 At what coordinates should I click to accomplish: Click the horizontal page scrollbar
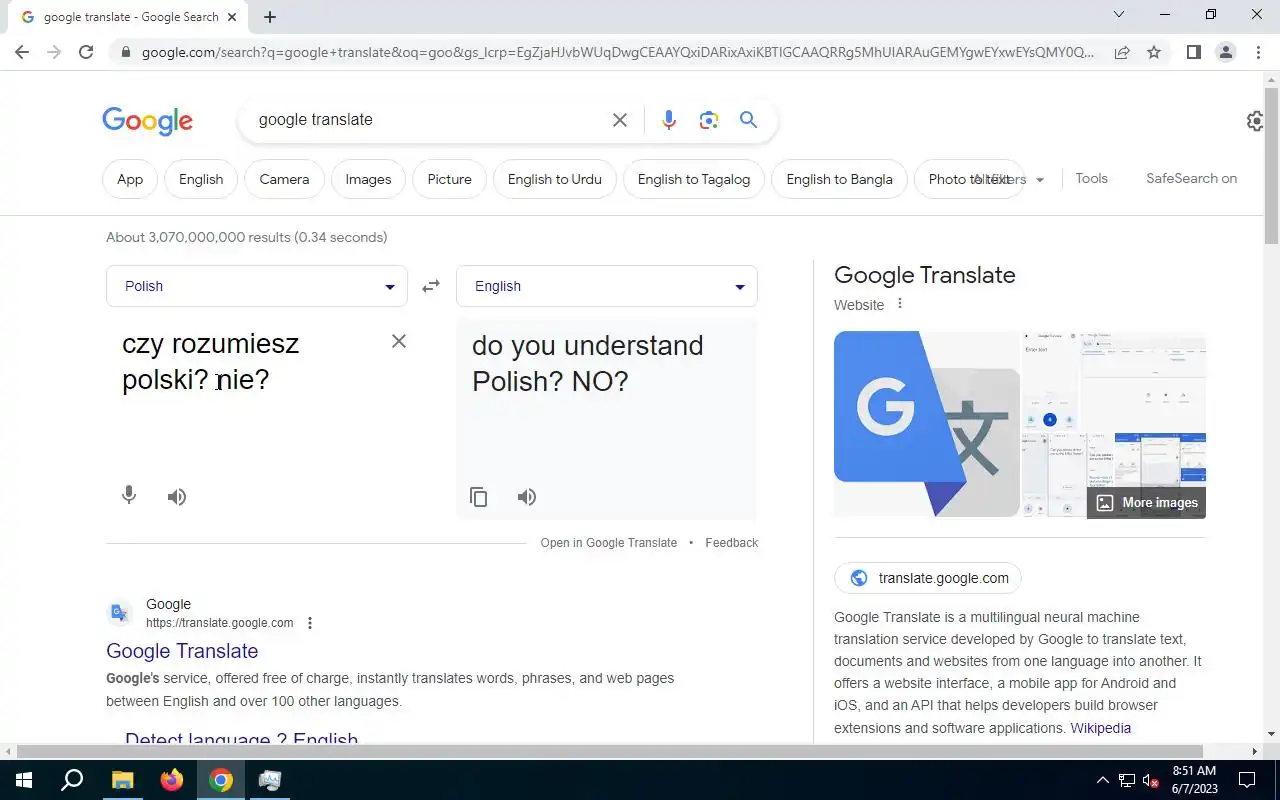point(610,751)
